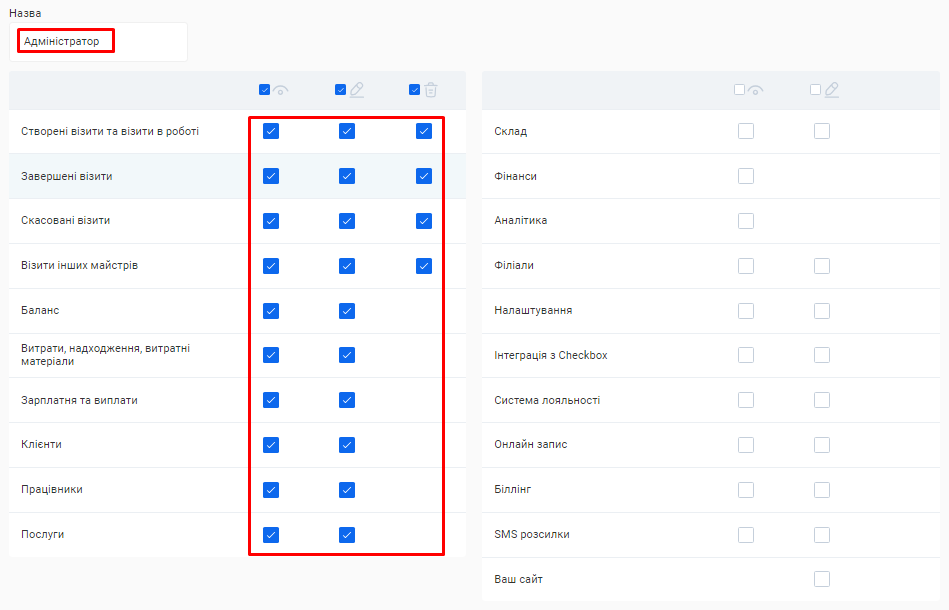Click the Назва field containing Адміністратор
The width and height of the screenshot is (949, 610).
click(98, 42)
